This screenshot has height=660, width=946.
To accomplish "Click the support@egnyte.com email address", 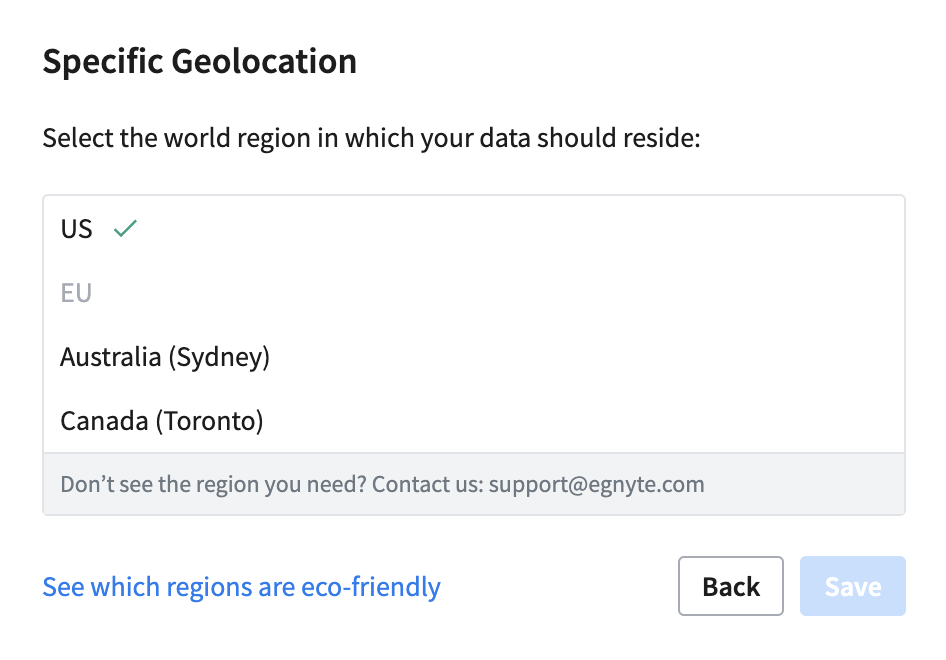I will [x=596, y=485].
